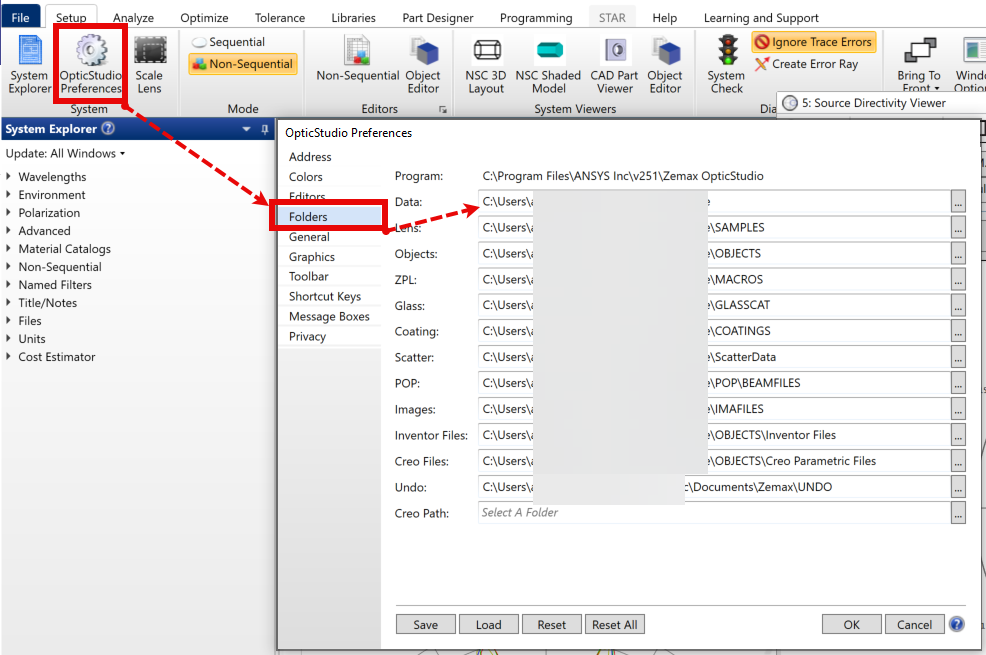This screenshot has height=655, width=986.
Task: Switch to the Optimize tab
Action: 204,18
